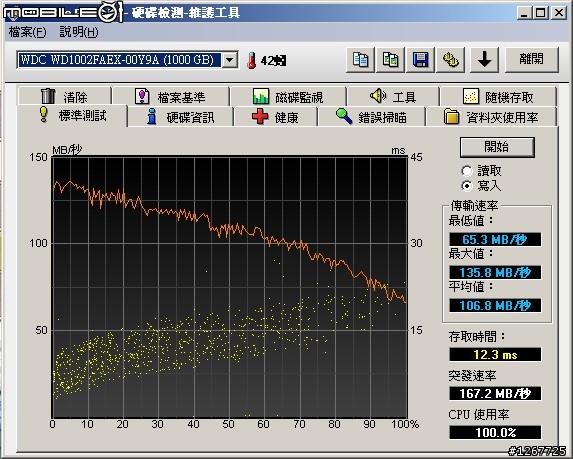Select the 寫入 write radio button
Viewport: 573px width, 459px height.
pos(467,186)
